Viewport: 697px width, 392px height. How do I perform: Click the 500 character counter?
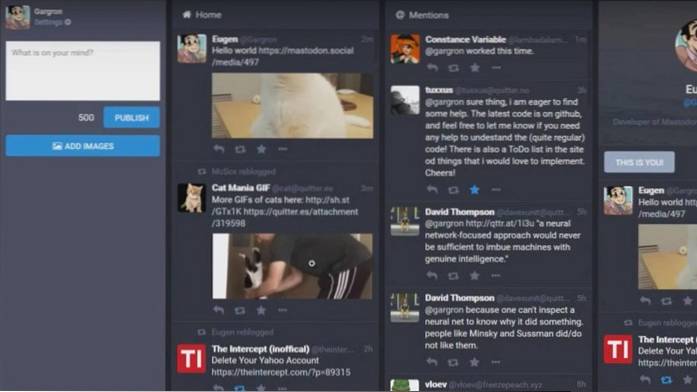point(86,118)
